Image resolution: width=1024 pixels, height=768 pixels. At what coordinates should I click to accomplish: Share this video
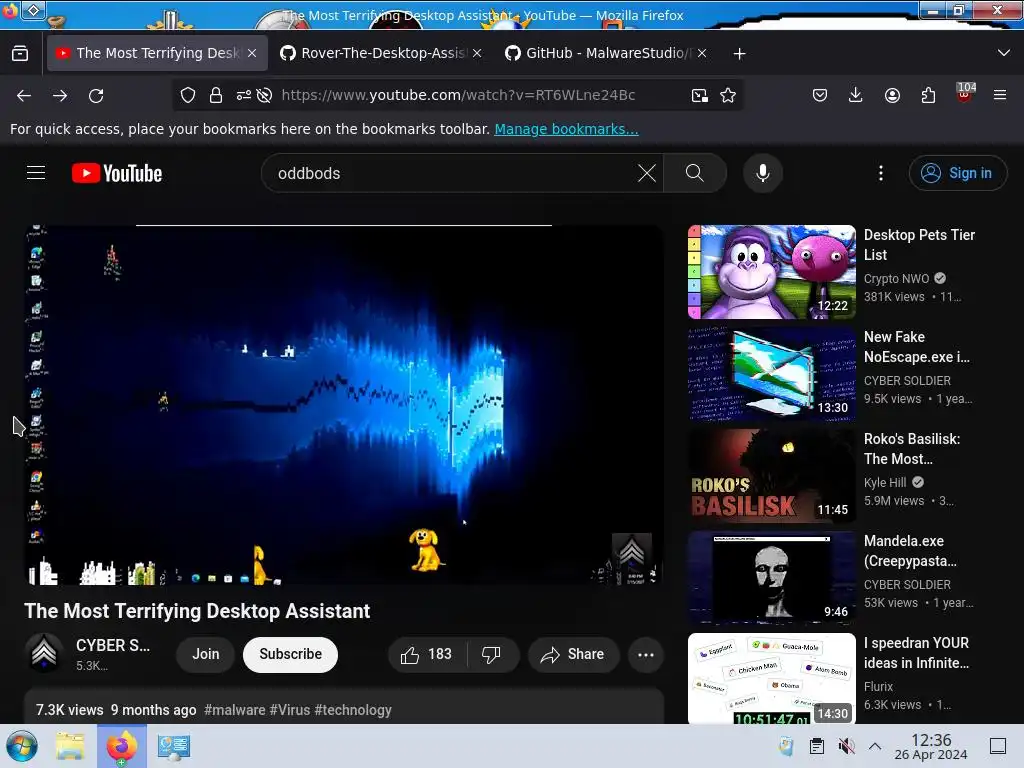pyautogui.click(x=573, y=654)
